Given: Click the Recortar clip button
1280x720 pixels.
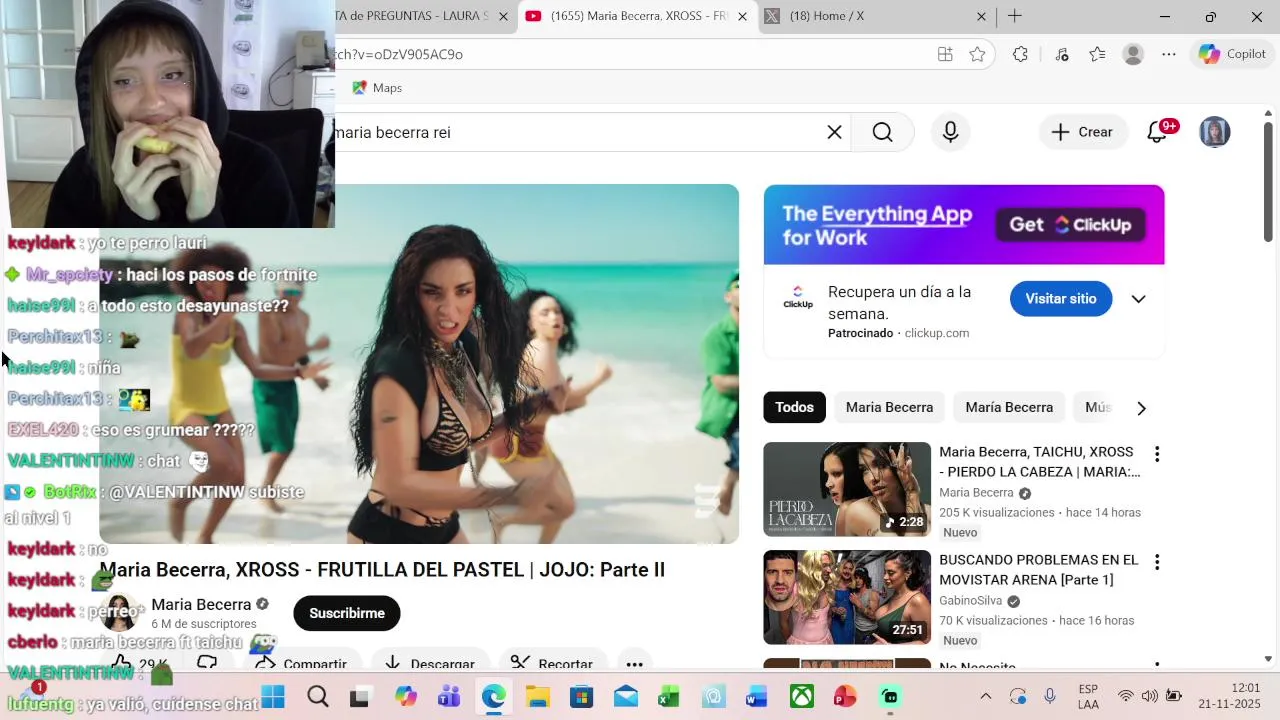Looking at the screenshot, I should click(552, 664).
